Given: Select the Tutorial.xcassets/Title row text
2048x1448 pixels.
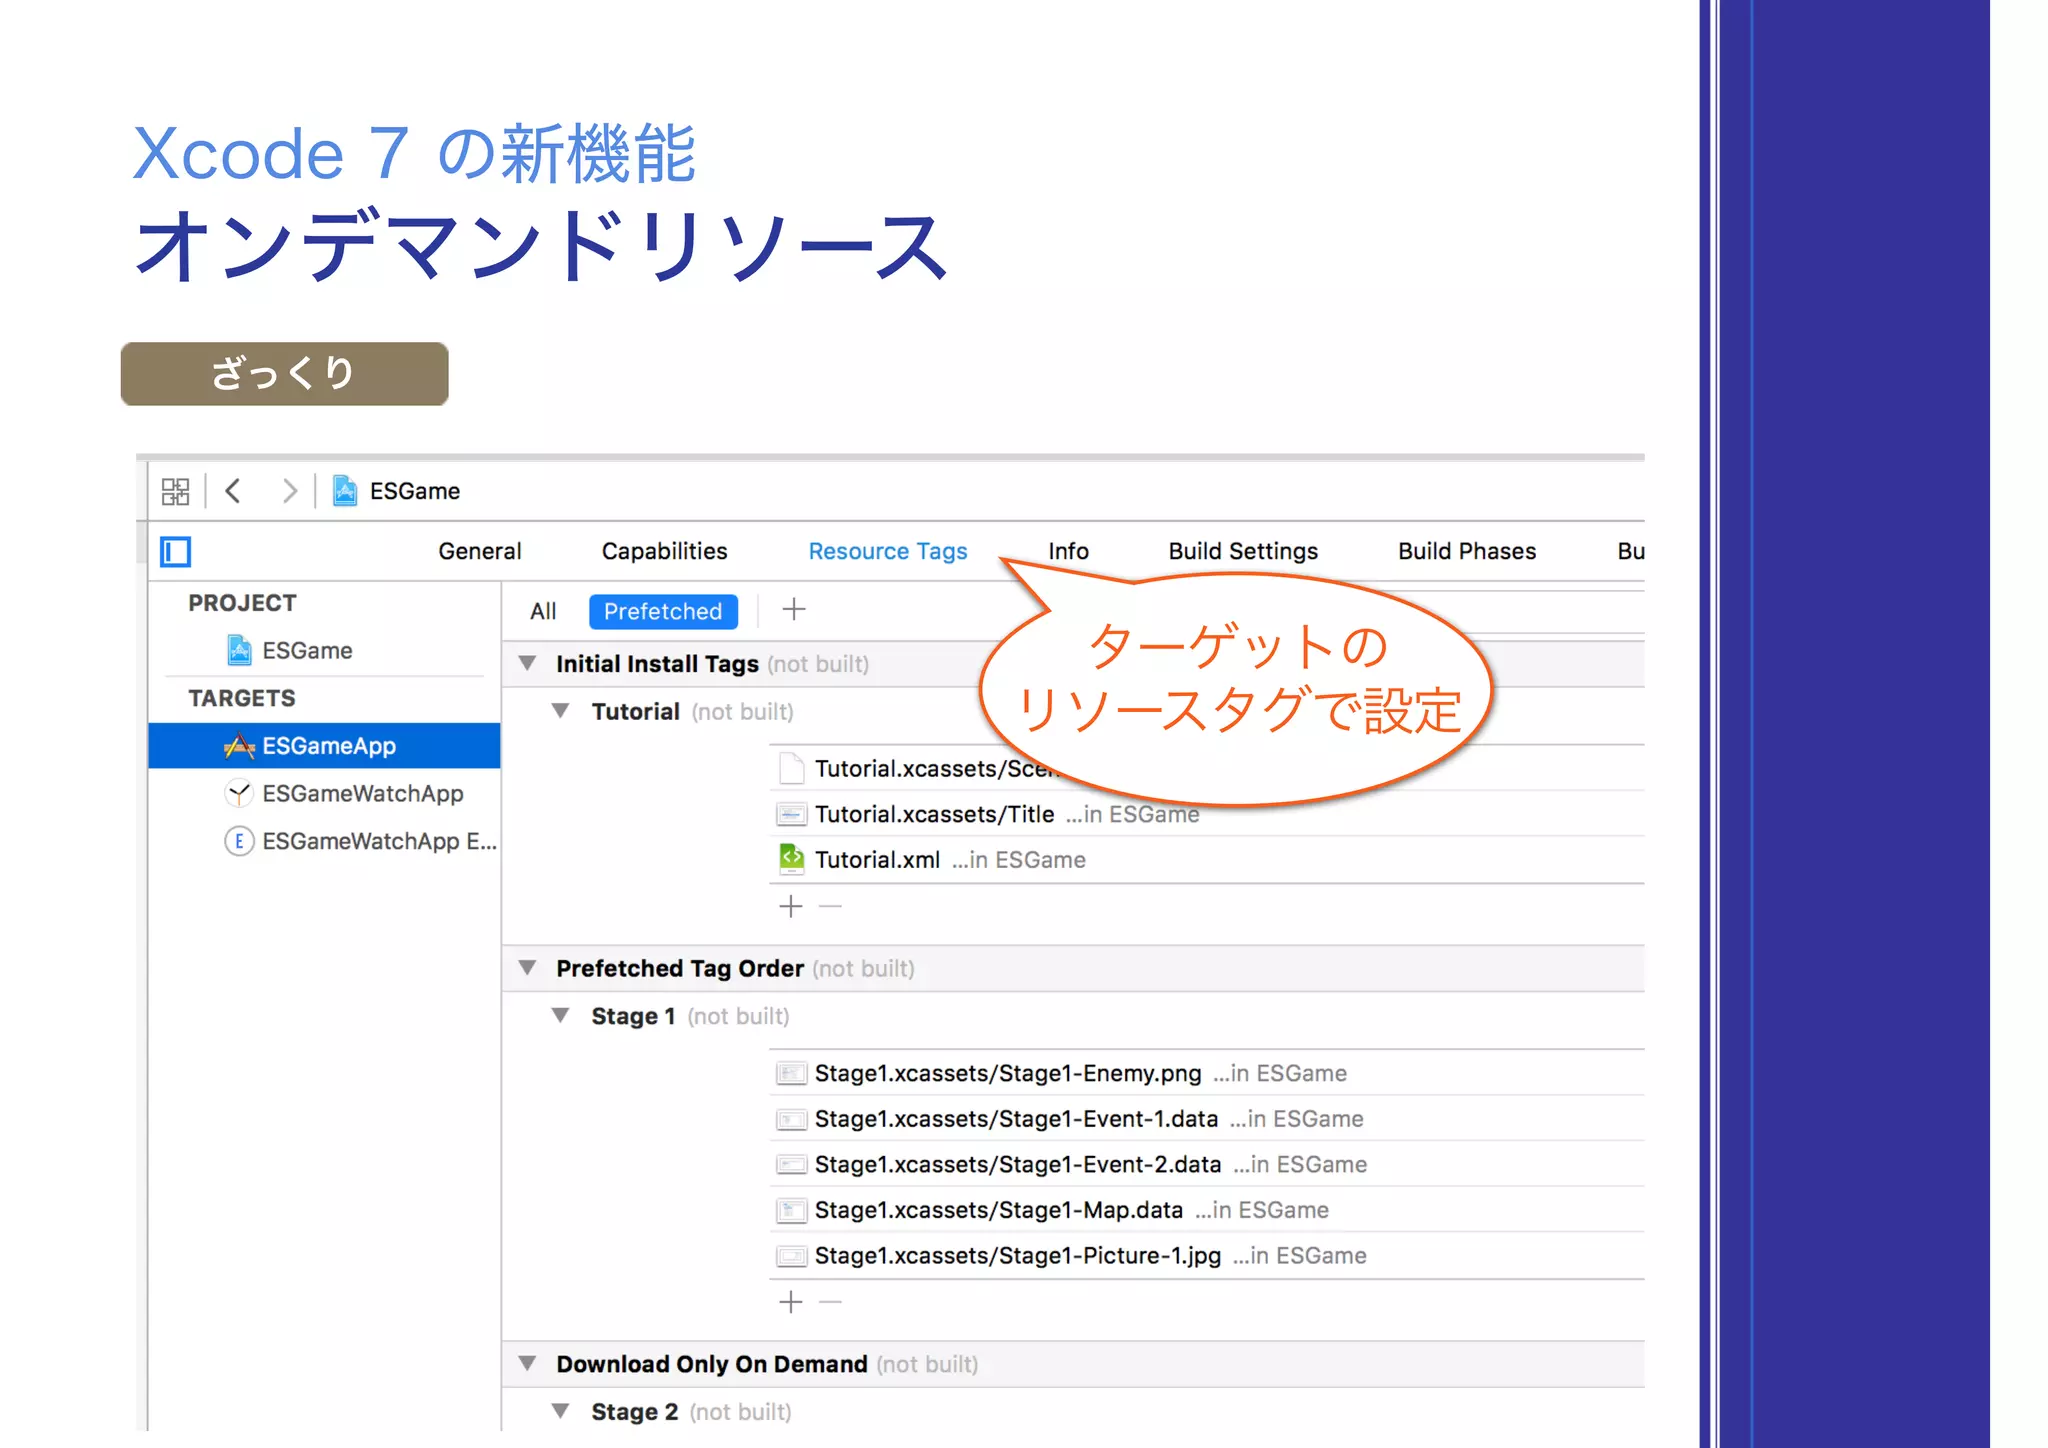Looking at the screenshot, I should pyautogui.click(x=934, y=814).
